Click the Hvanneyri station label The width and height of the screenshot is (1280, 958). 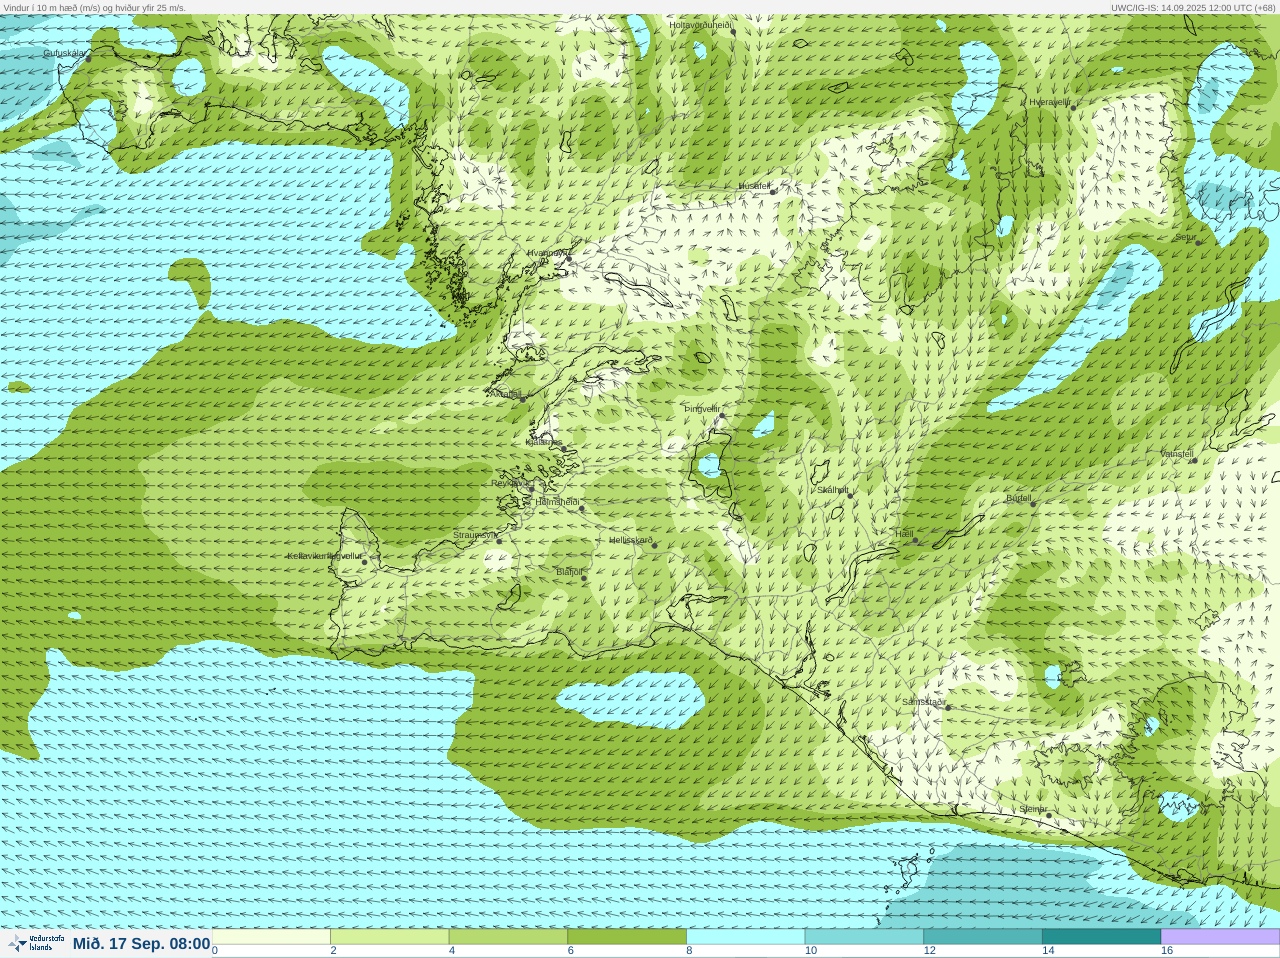(x=548, y=253)
